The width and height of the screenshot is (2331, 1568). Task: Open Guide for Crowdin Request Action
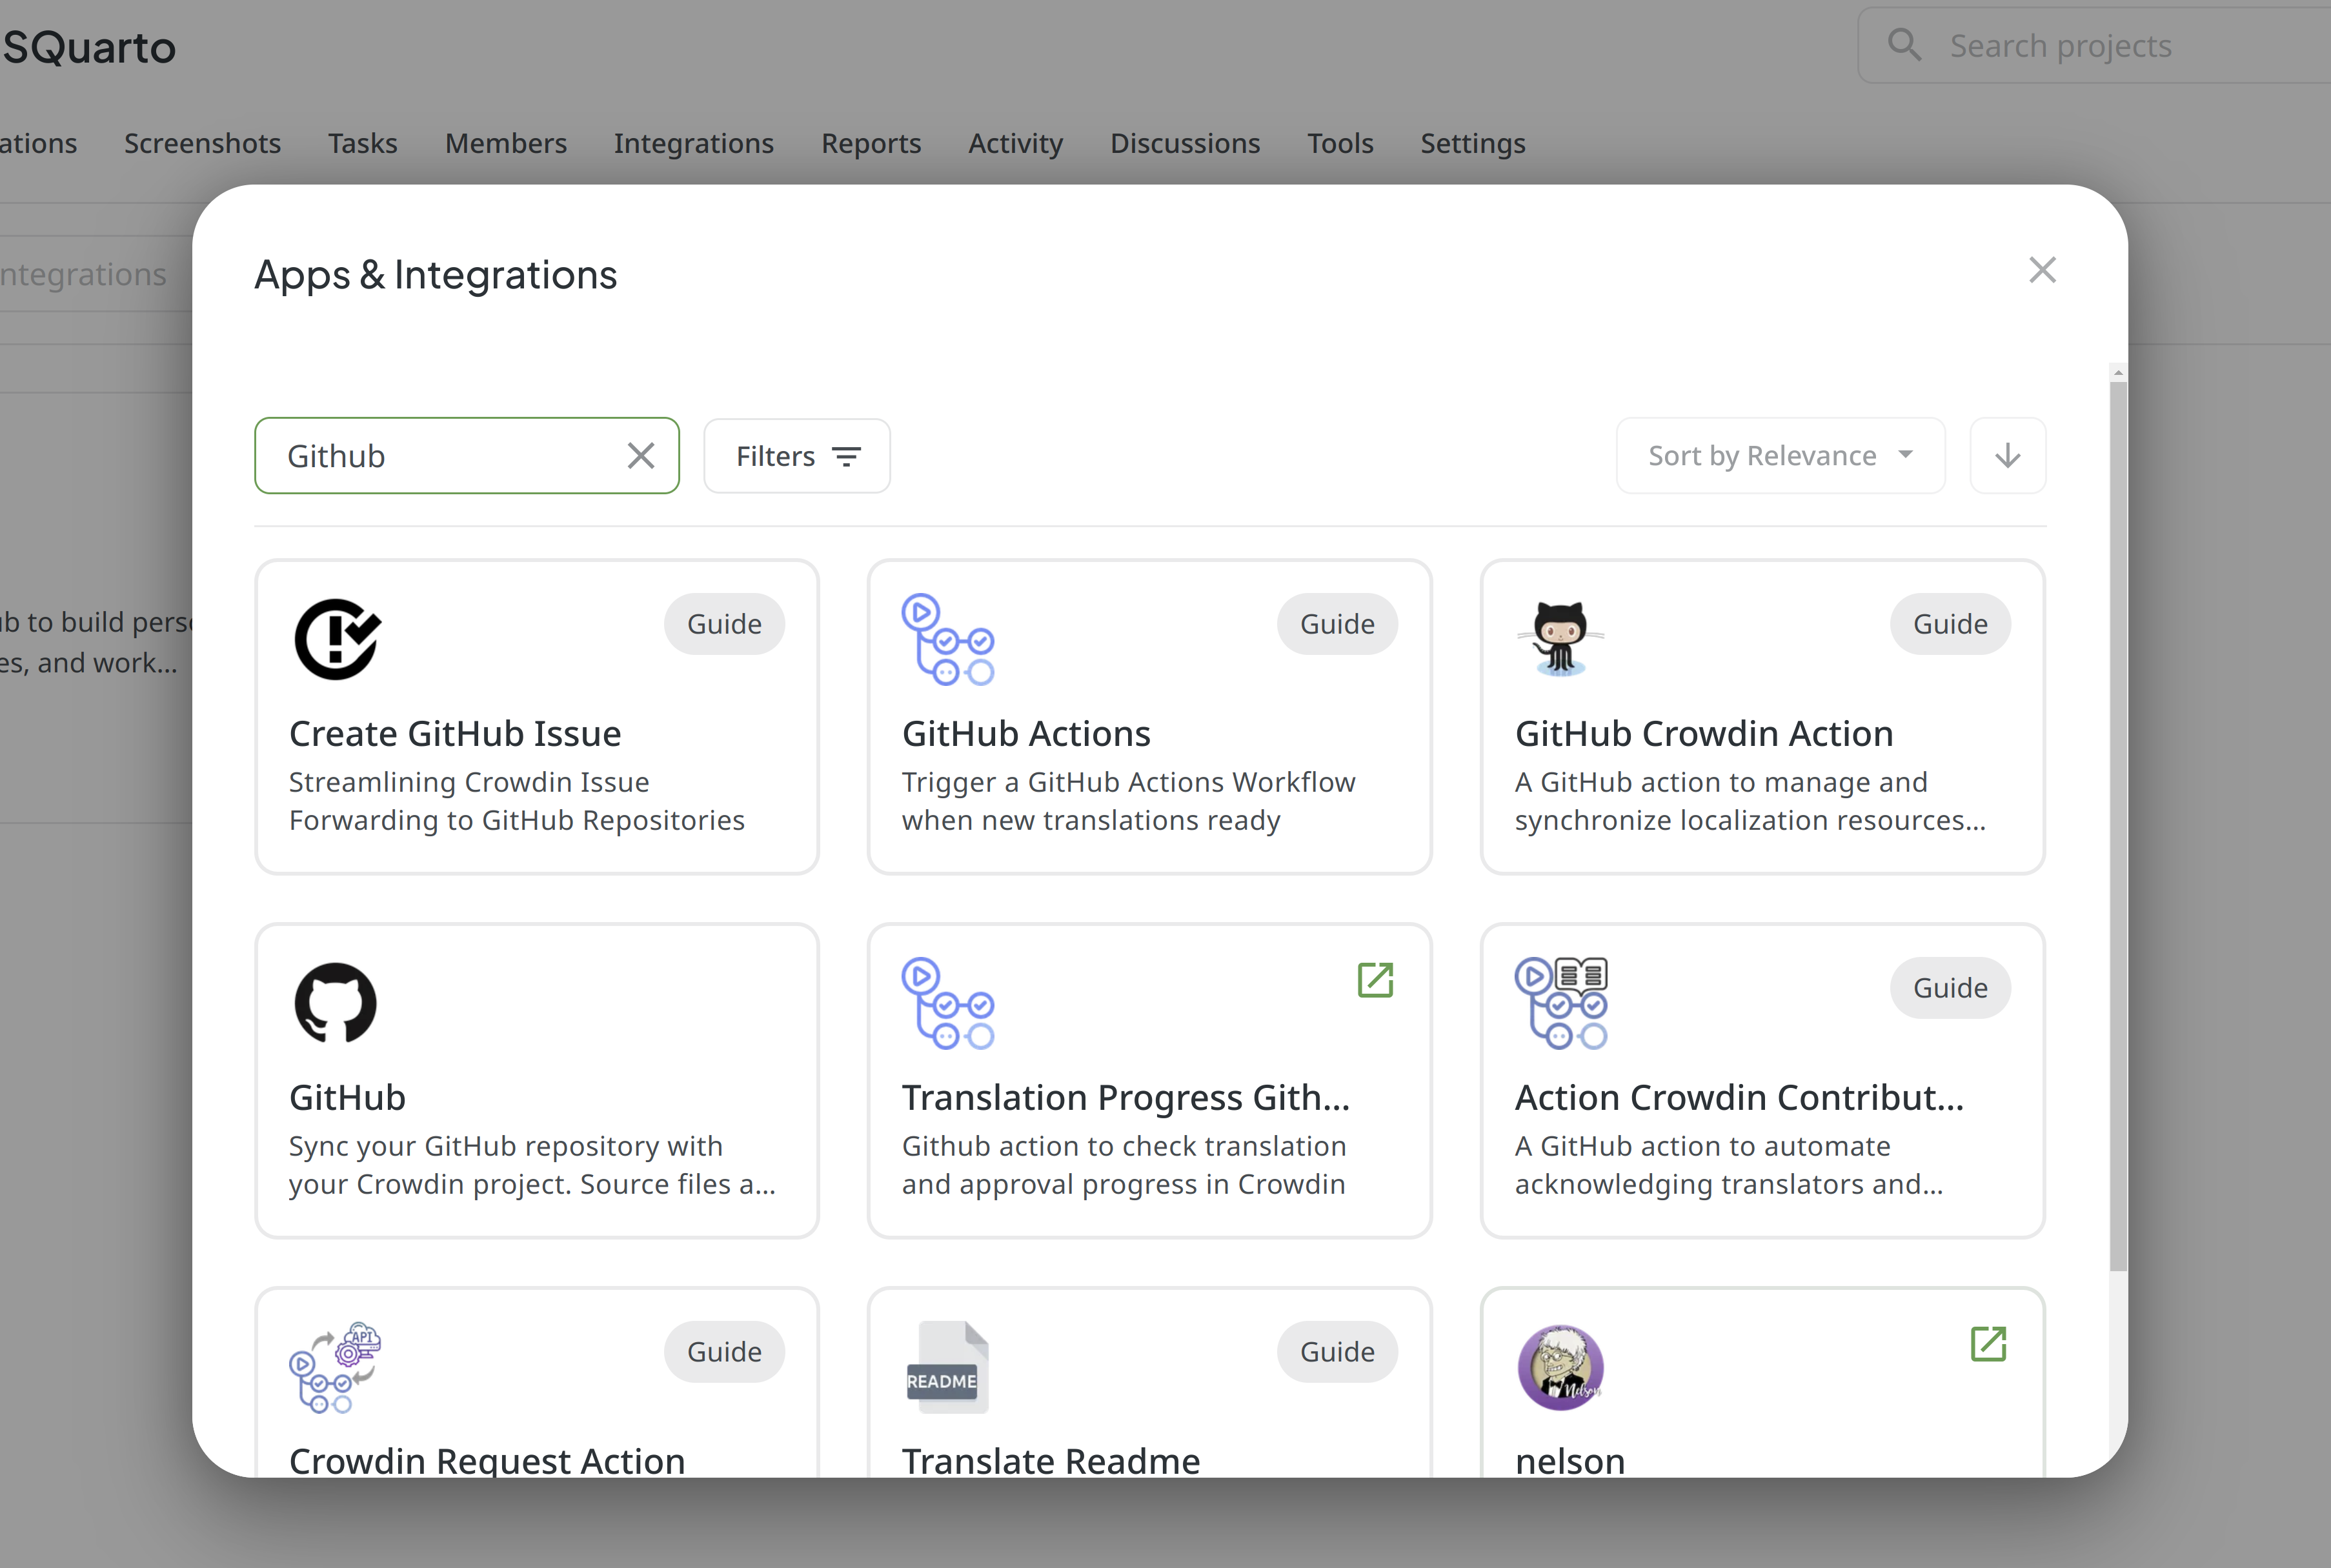click(724, 1352)
